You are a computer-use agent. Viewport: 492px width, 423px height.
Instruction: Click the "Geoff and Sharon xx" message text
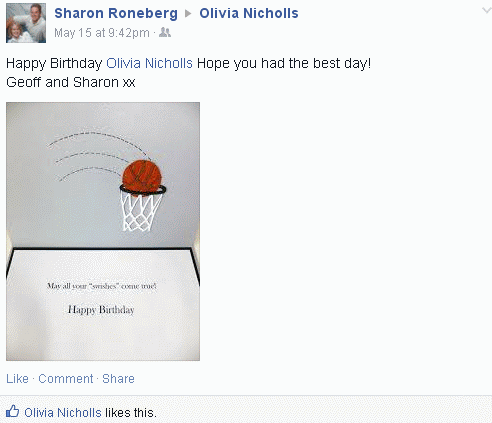pos(71,82)
